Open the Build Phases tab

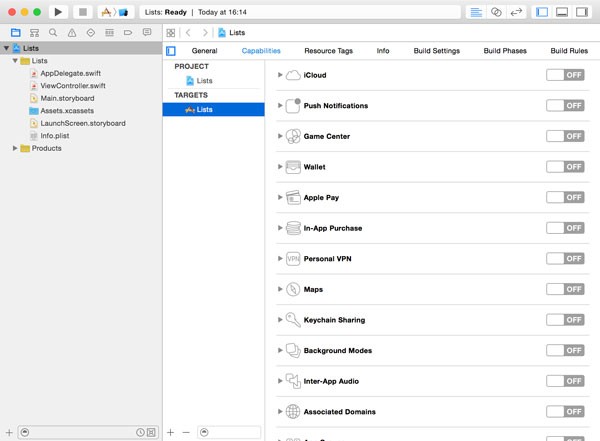(x=505, y=51)
